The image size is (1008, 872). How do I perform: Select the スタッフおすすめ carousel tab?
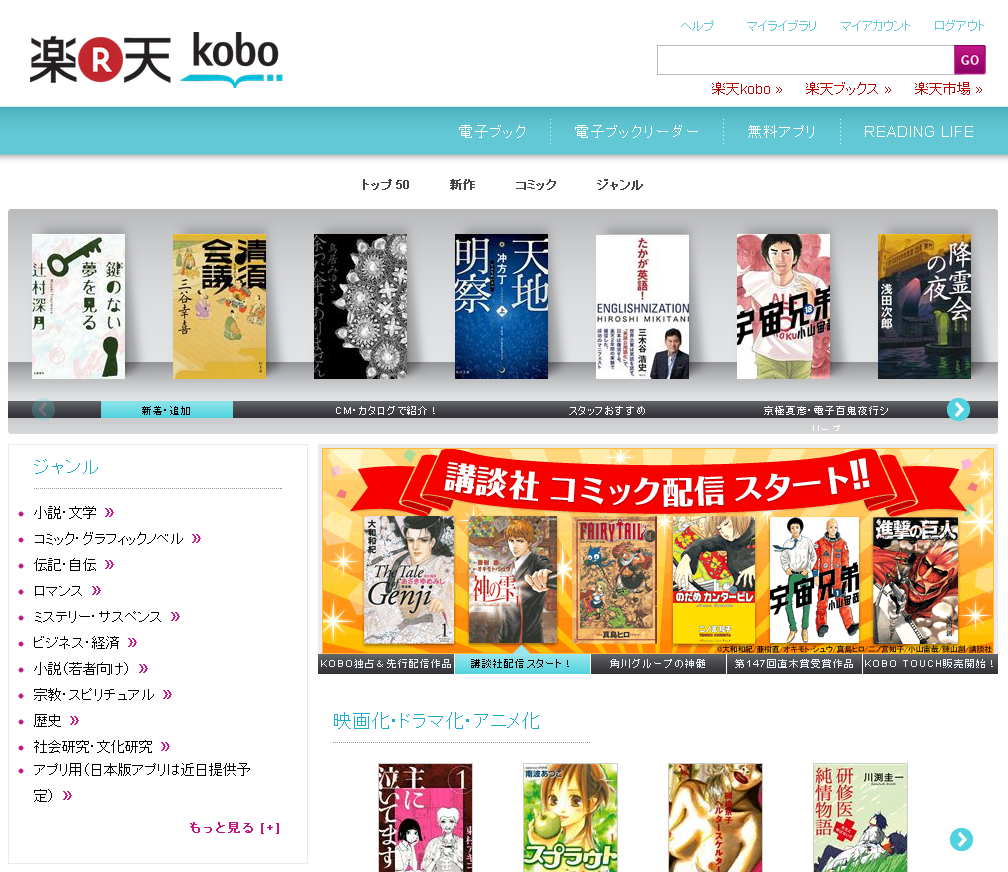[607, 410]
